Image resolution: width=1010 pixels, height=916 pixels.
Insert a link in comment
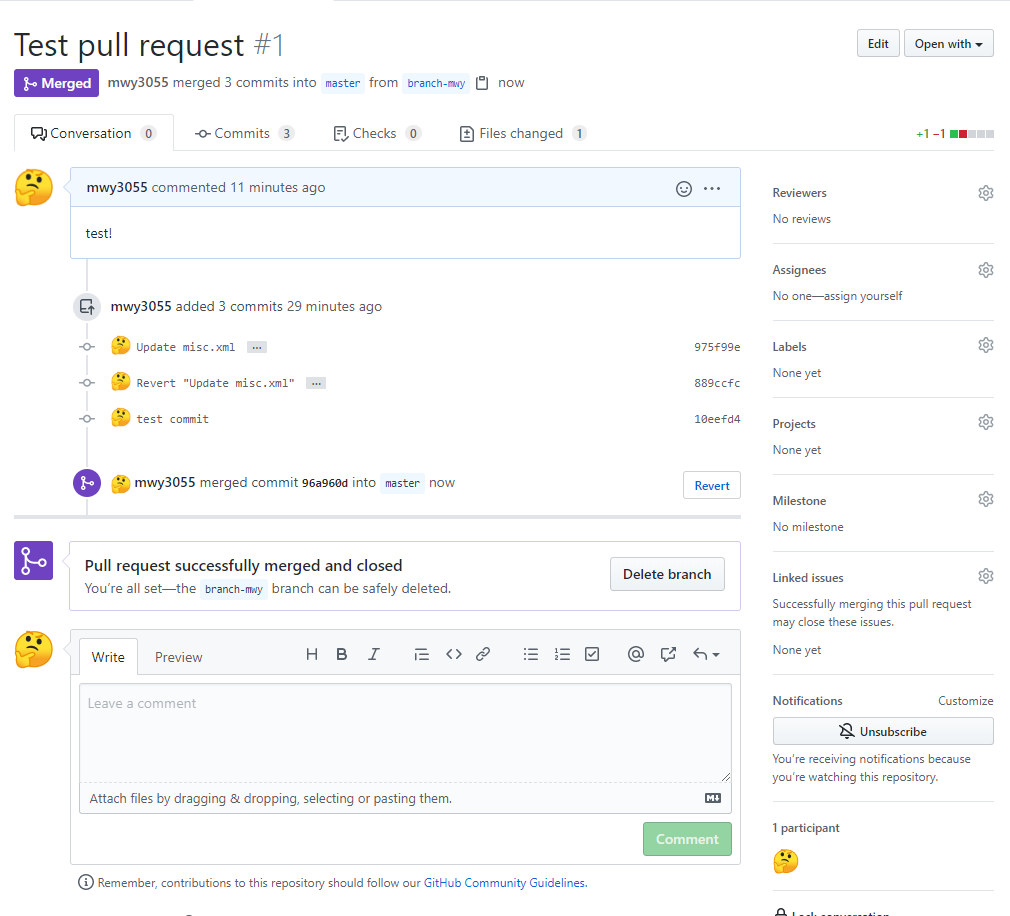[x=483, y=654]
